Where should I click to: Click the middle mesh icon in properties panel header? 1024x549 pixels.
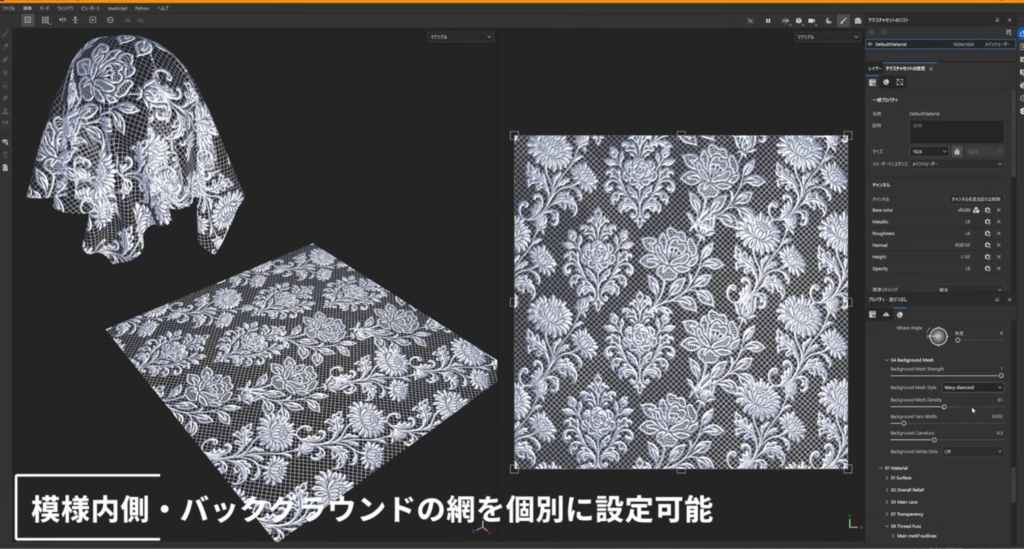click(886, 315)
